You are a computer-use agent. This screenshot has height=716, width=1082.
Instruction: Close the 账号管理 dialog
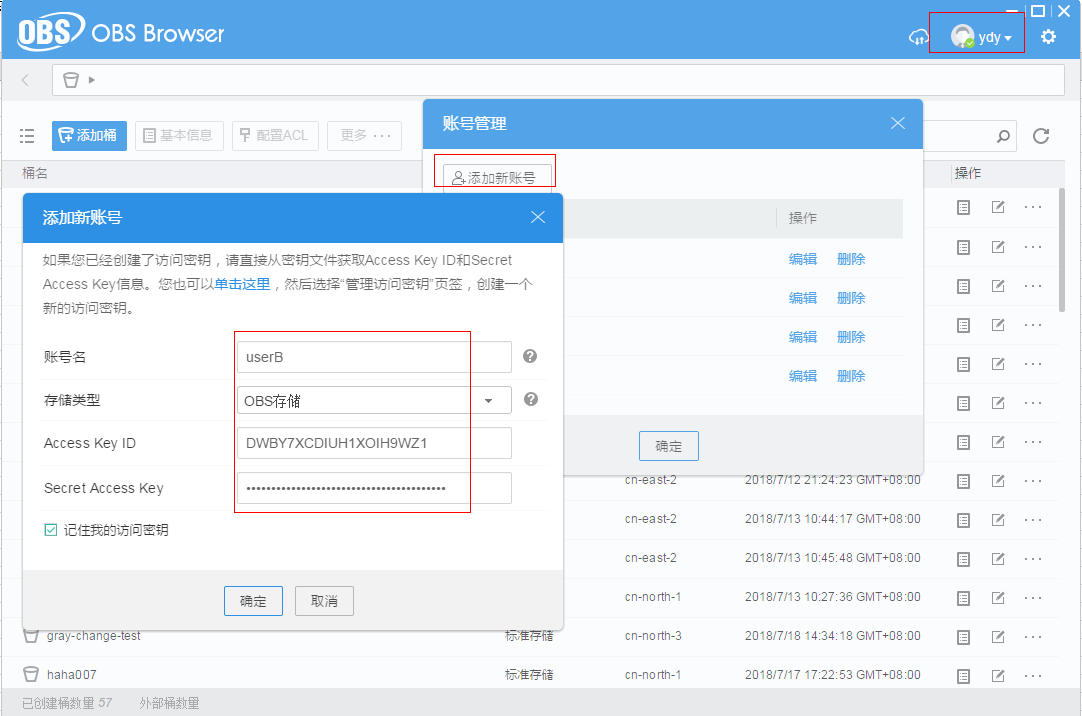[898, 123]
